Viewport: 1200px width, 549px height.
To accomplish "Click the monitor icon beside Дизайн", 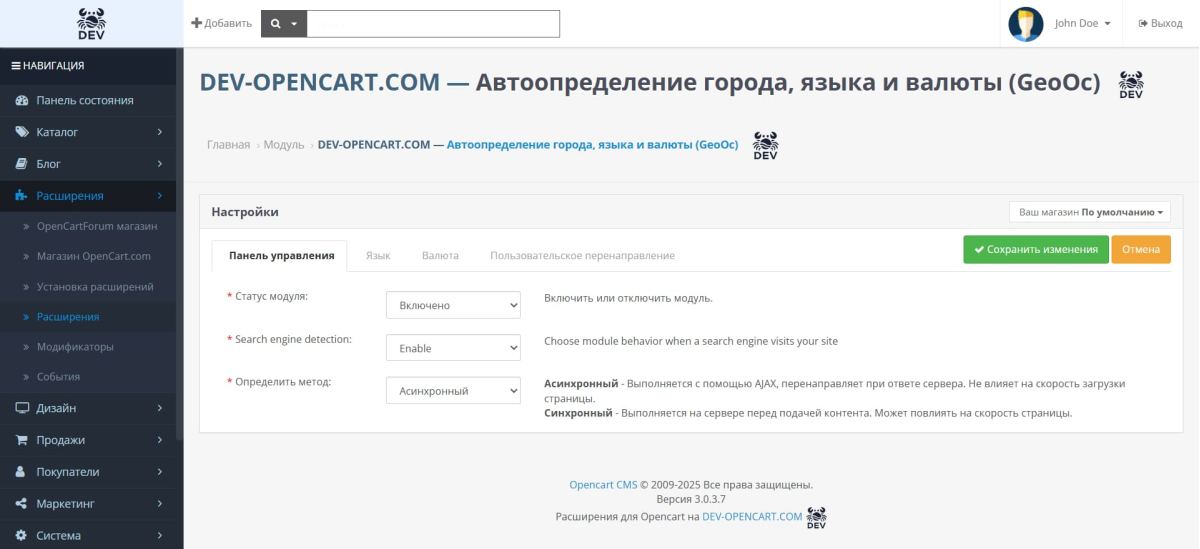I will (x=21, y=408).
